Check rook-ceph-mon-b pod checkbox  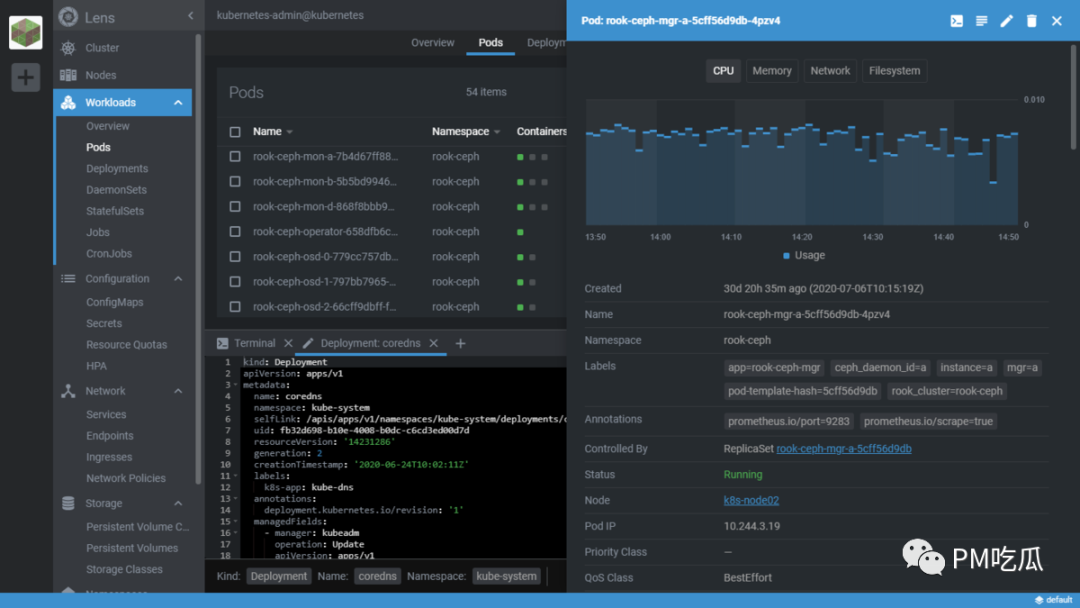tap(235, 182)
